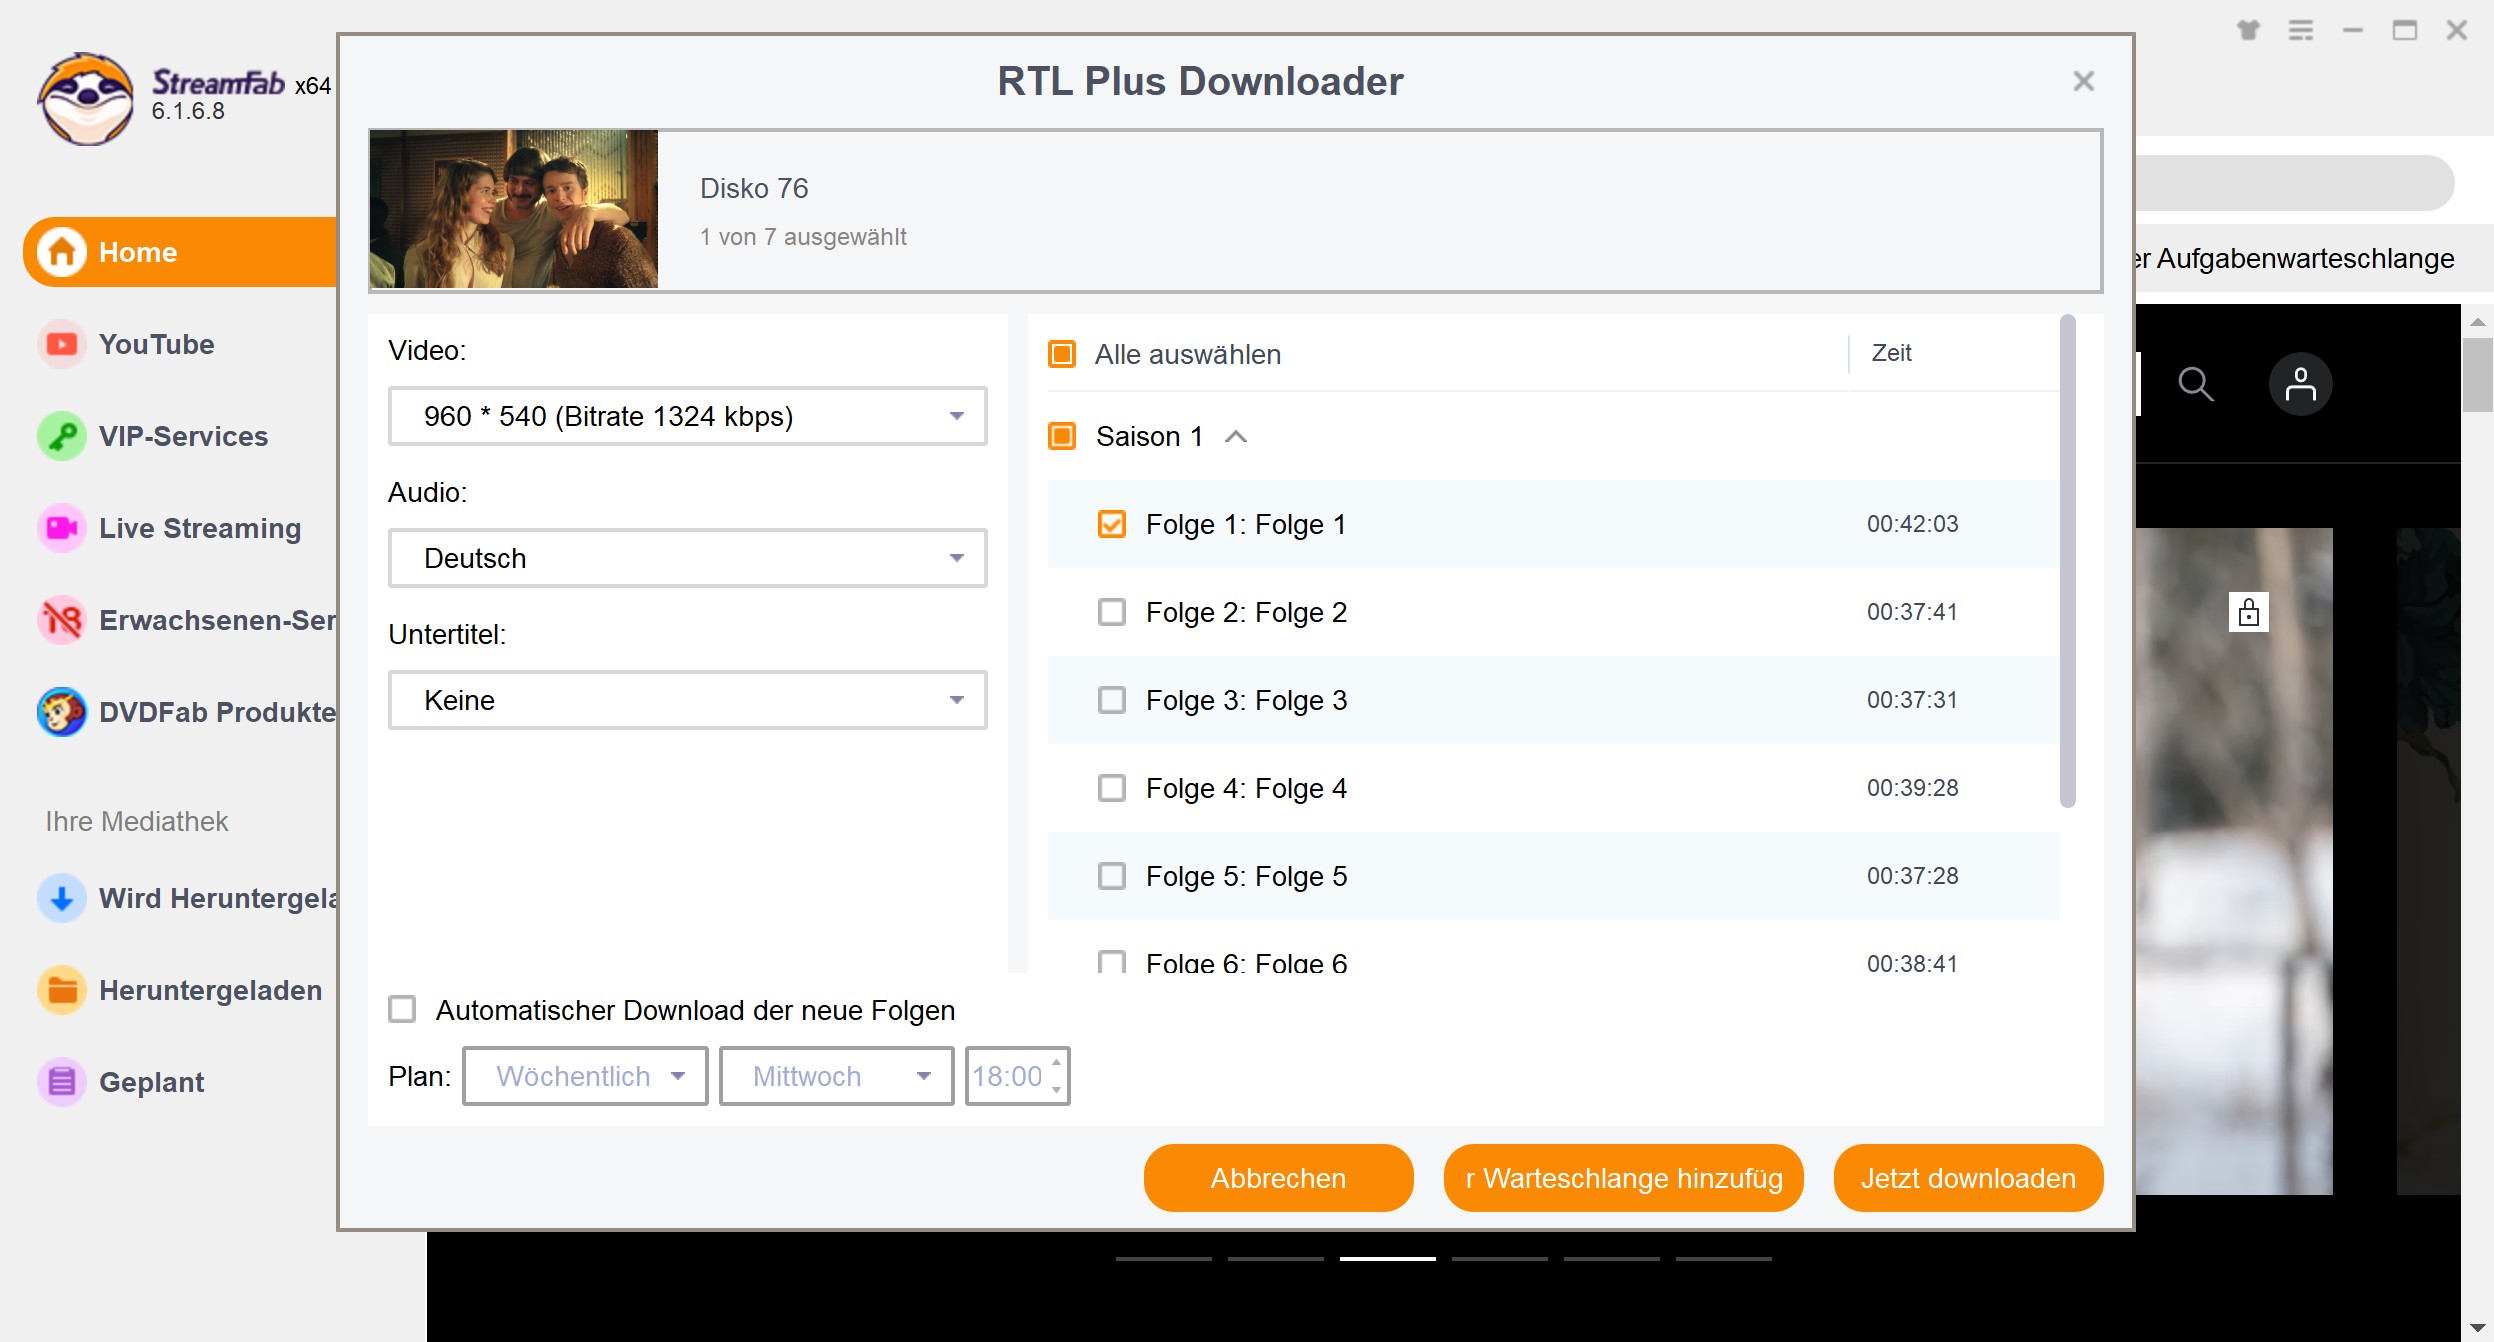The height and width of the screenshot is (1342, 2494).
Task: Click the Disko 76 thumbnail image
Action: click(x=514, y=209)
